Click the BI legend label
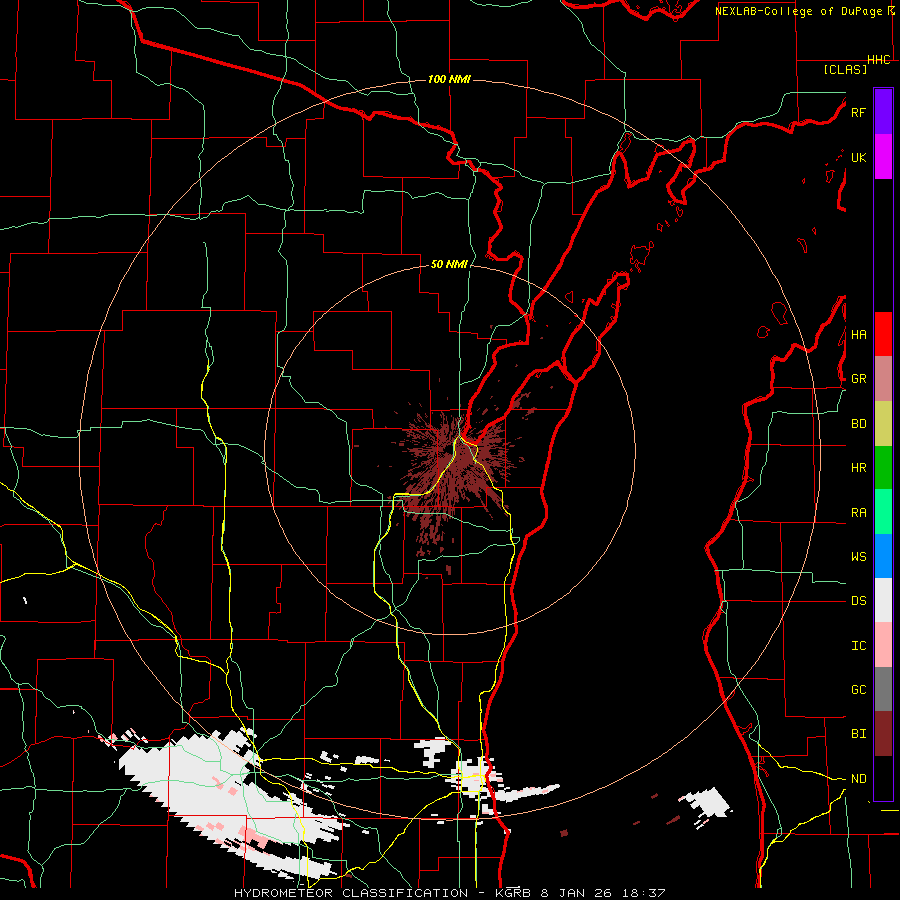This screenshot has width=900, height=900. pyautogui.click(x=858, y=734)
